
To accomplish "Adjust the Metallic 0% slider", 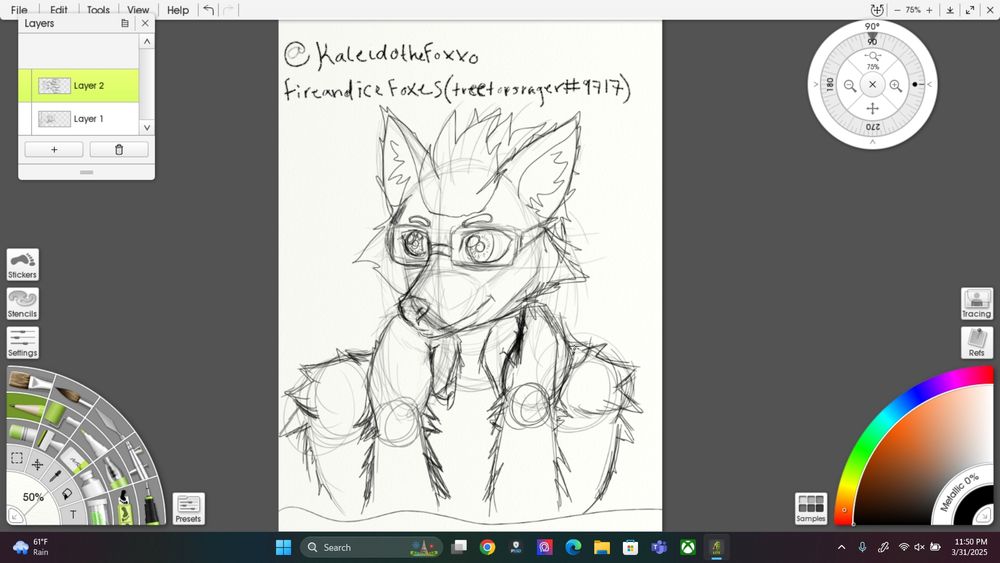I will 958,492.
